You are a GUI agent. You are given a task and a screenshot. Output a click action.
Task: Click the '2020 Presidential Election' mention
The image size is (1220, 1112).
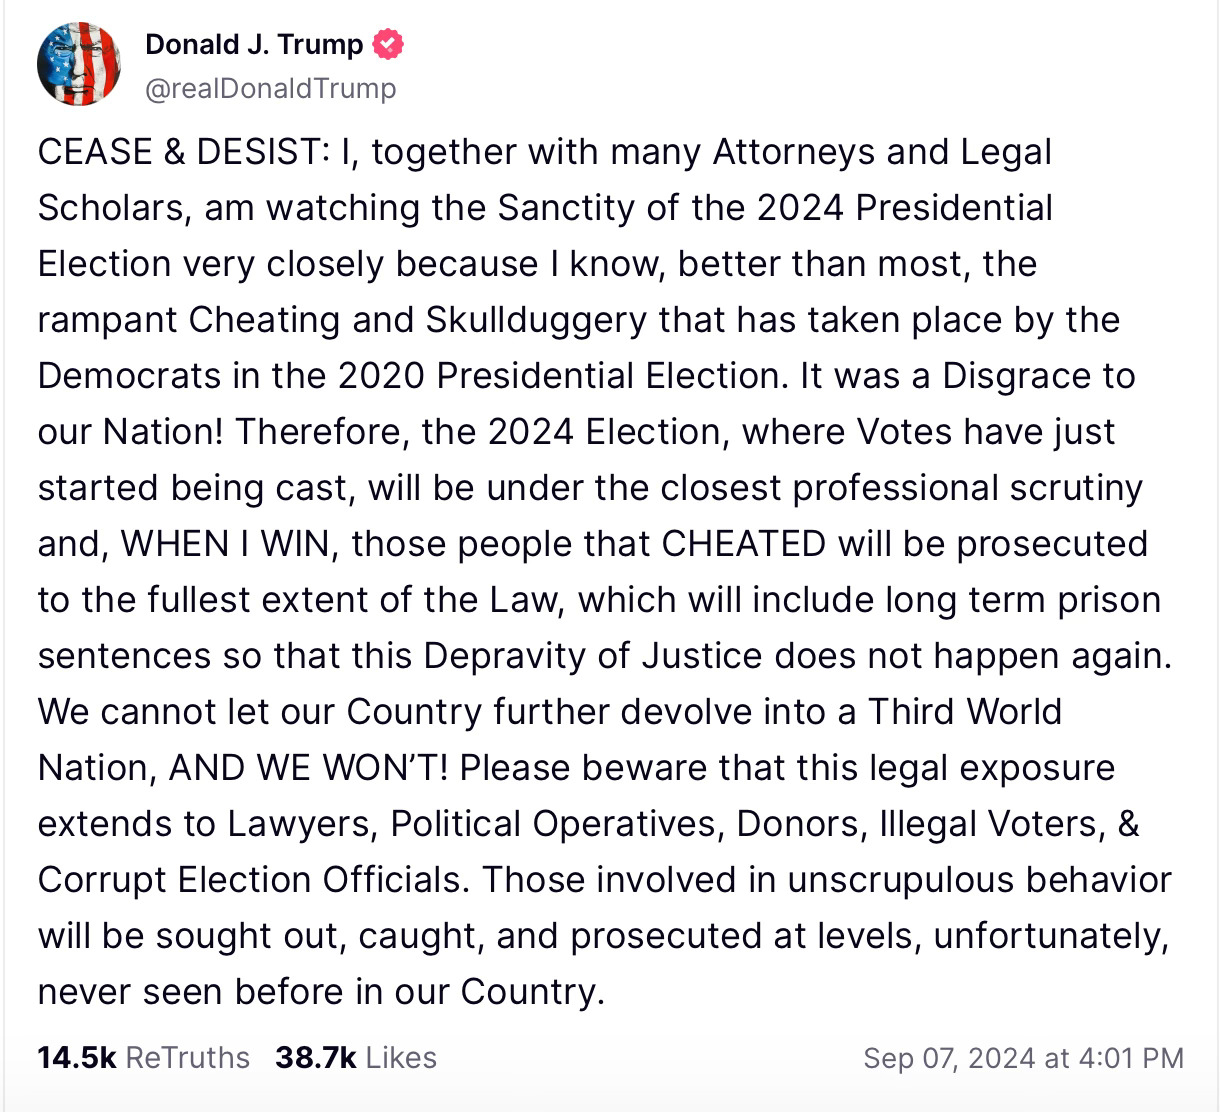click(x=558, y=376)
